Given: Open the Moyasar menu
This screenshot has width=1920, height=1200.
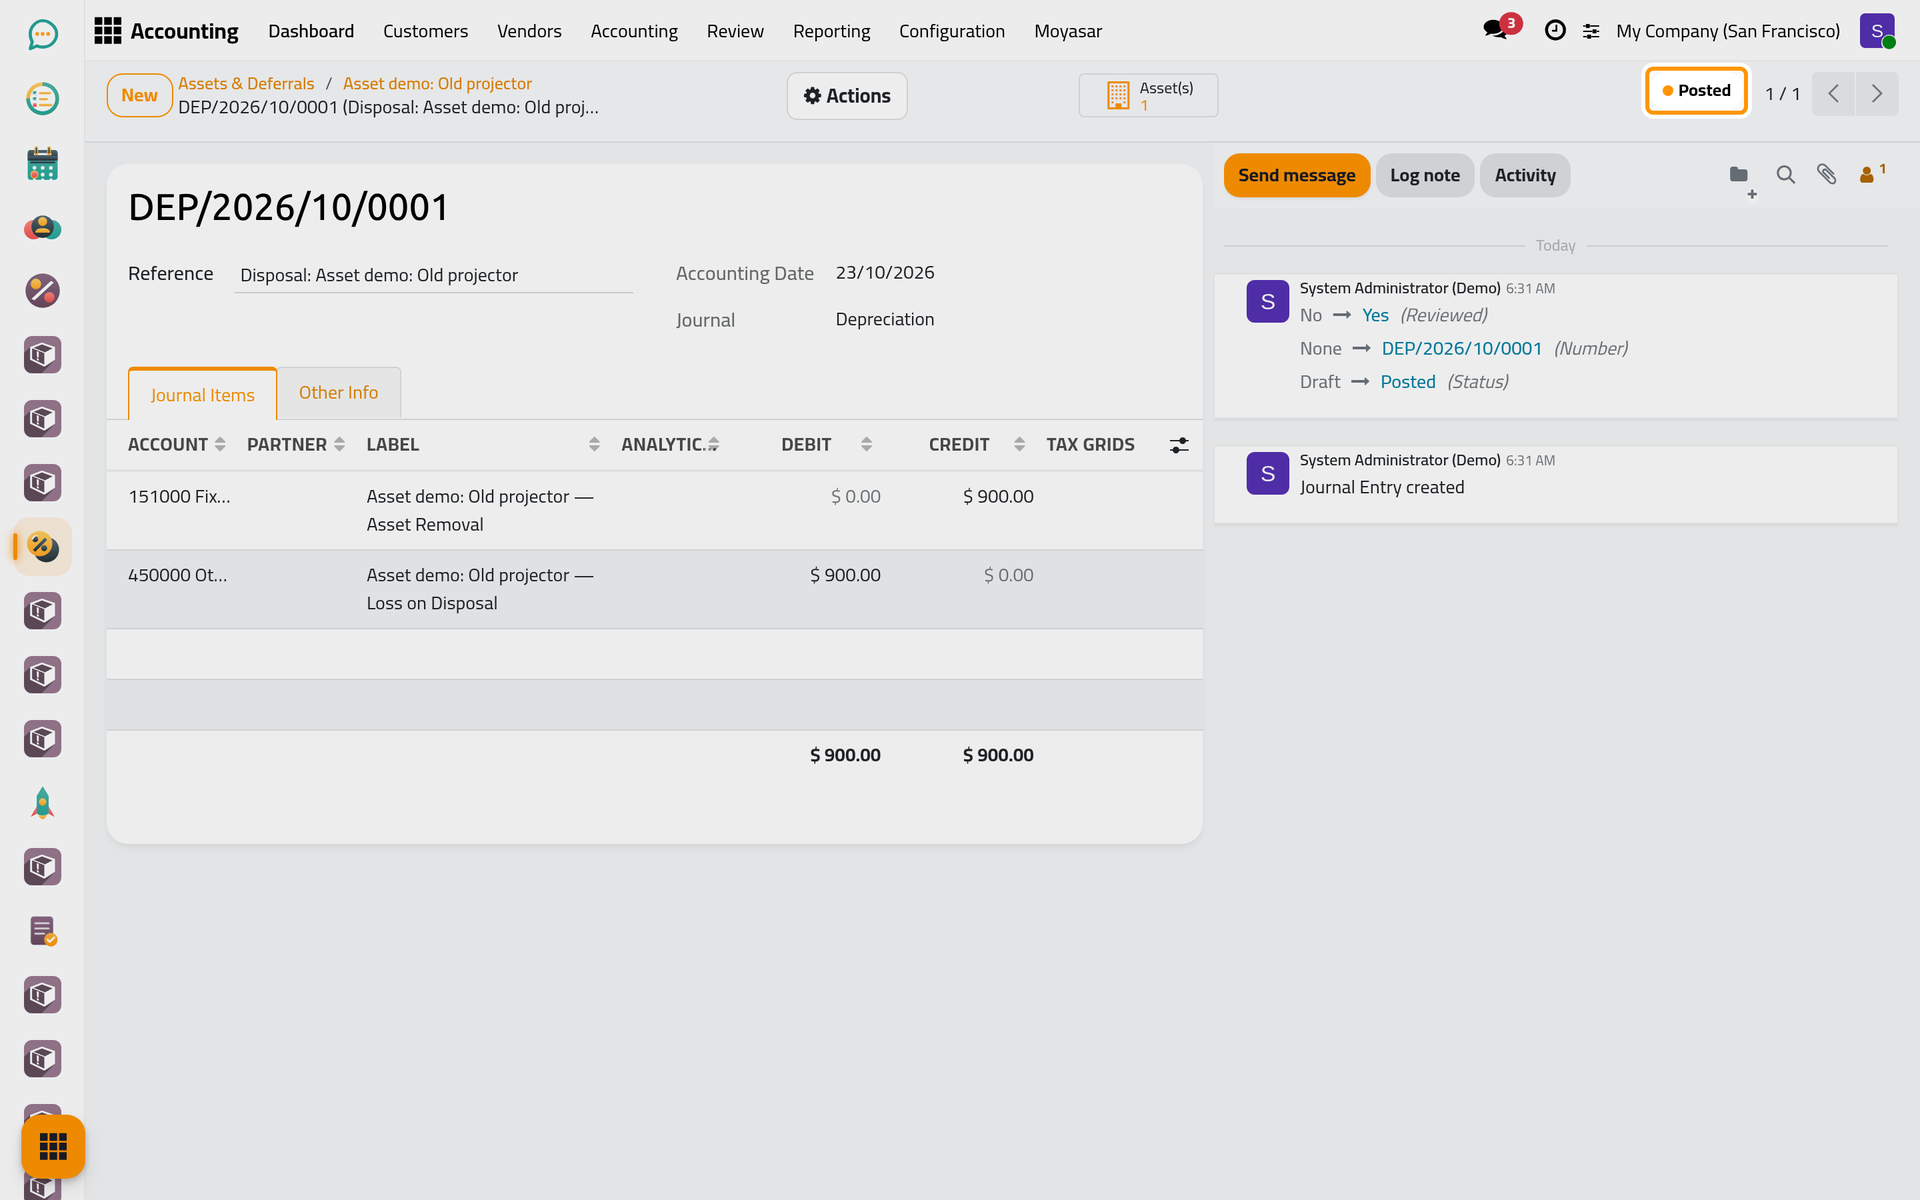Looking at the screenshot, I should pyautogui.click(x=1068, y=31).
